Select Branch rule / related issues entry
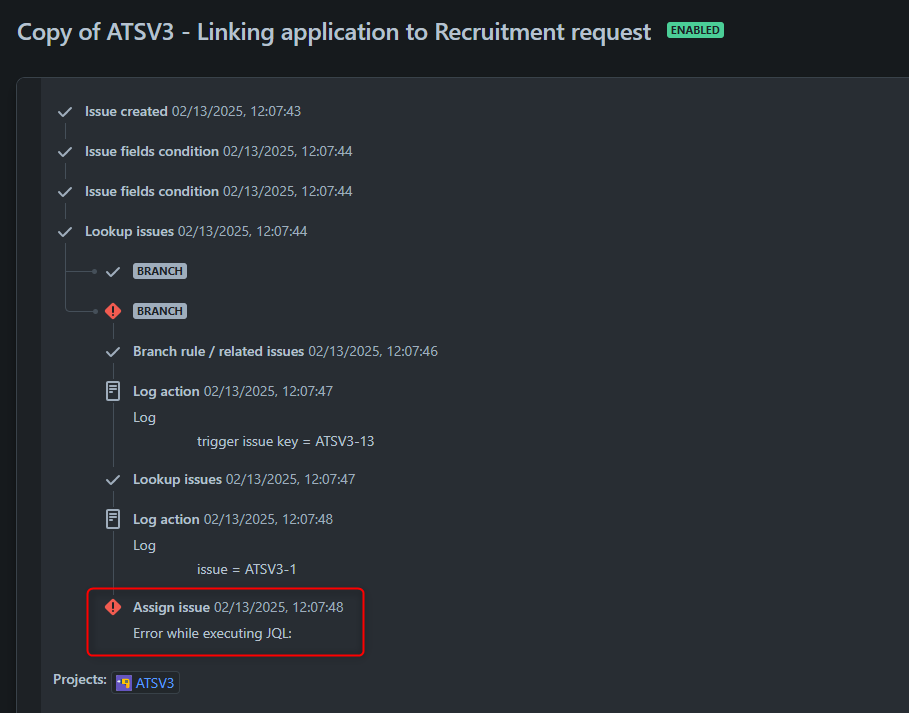The width and height of the screenshot is (909, 713). coord(285,351)
